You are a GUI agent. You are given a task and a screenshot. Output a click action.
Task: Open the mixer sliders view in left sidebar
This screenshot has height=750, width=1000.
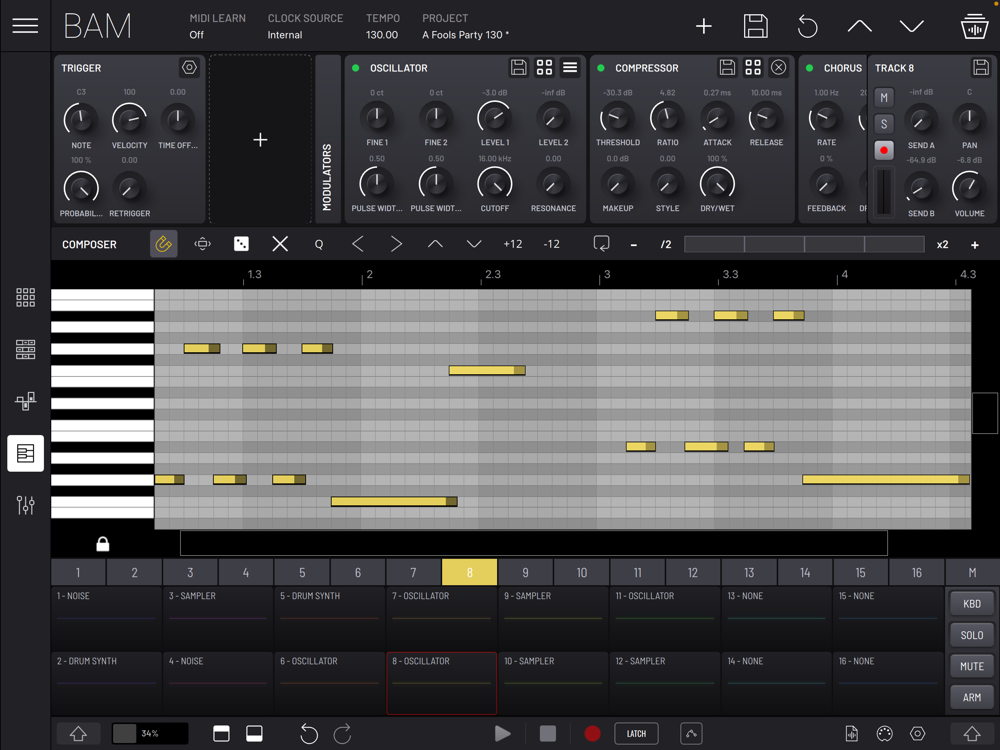click(26, 505)
